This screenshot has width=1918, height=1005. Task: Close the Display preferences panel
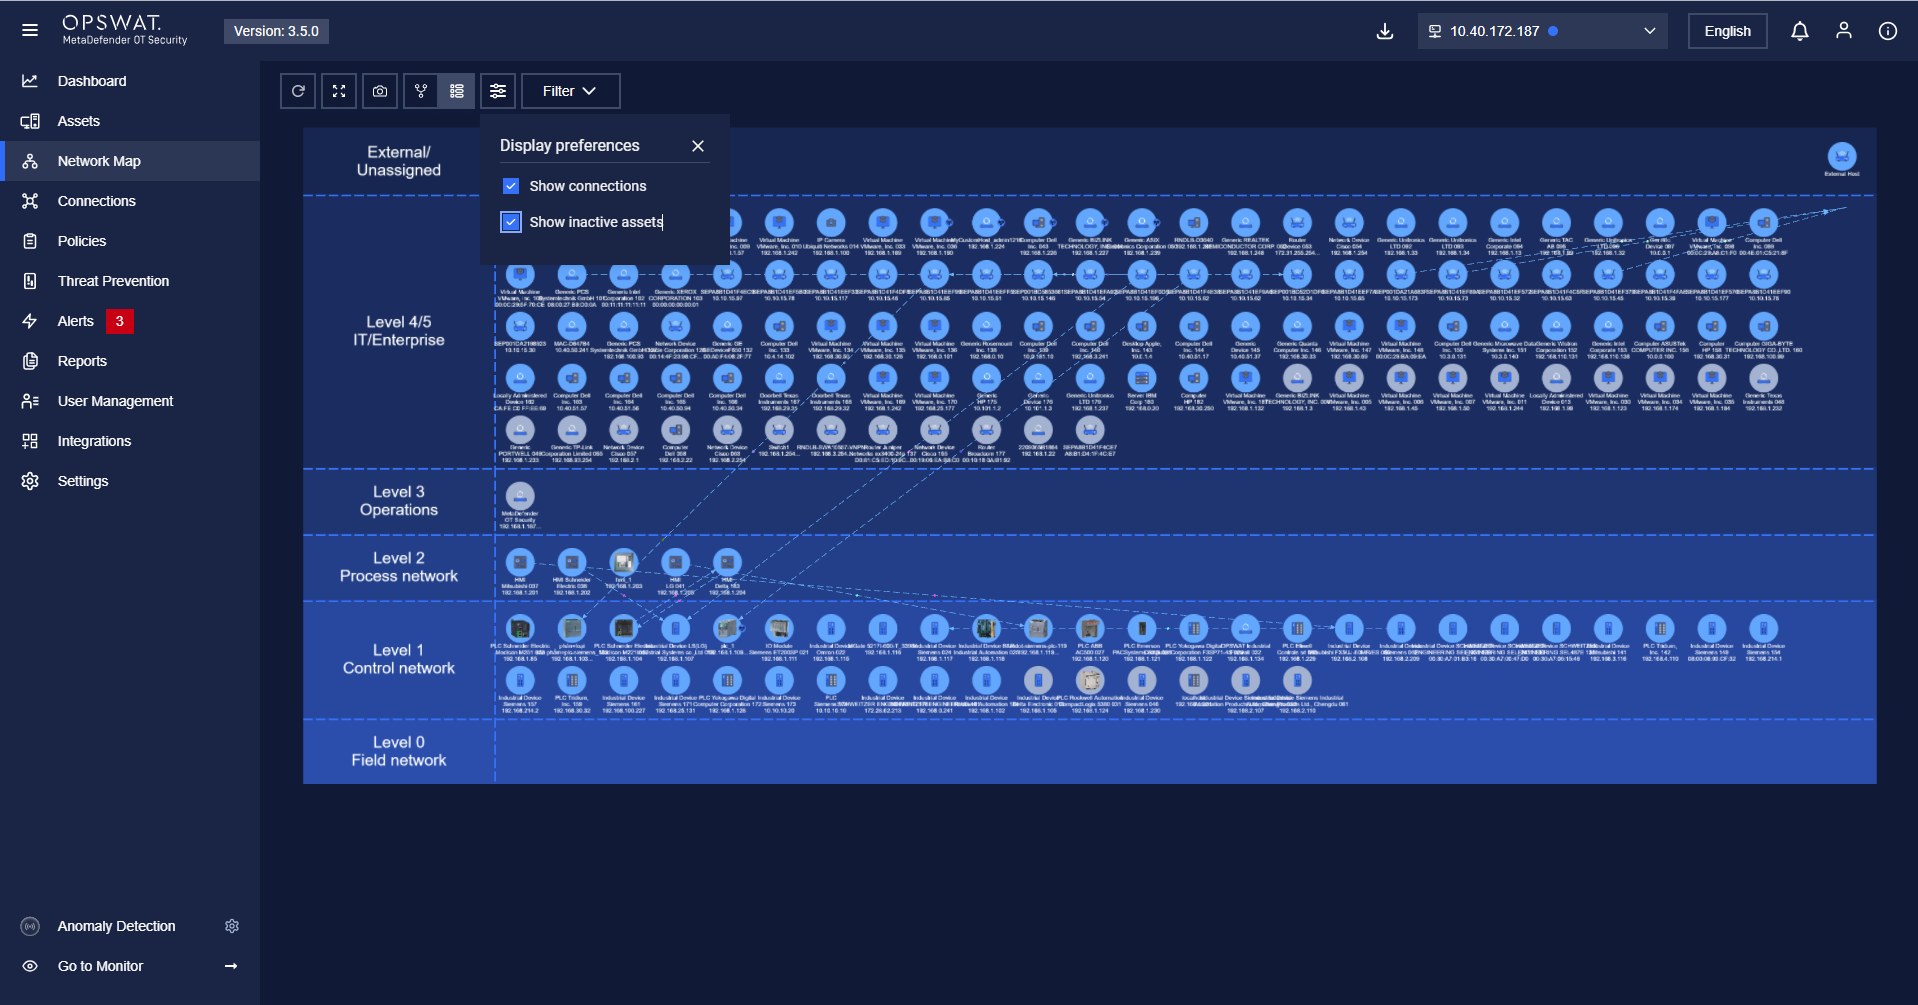coord(698,146)
